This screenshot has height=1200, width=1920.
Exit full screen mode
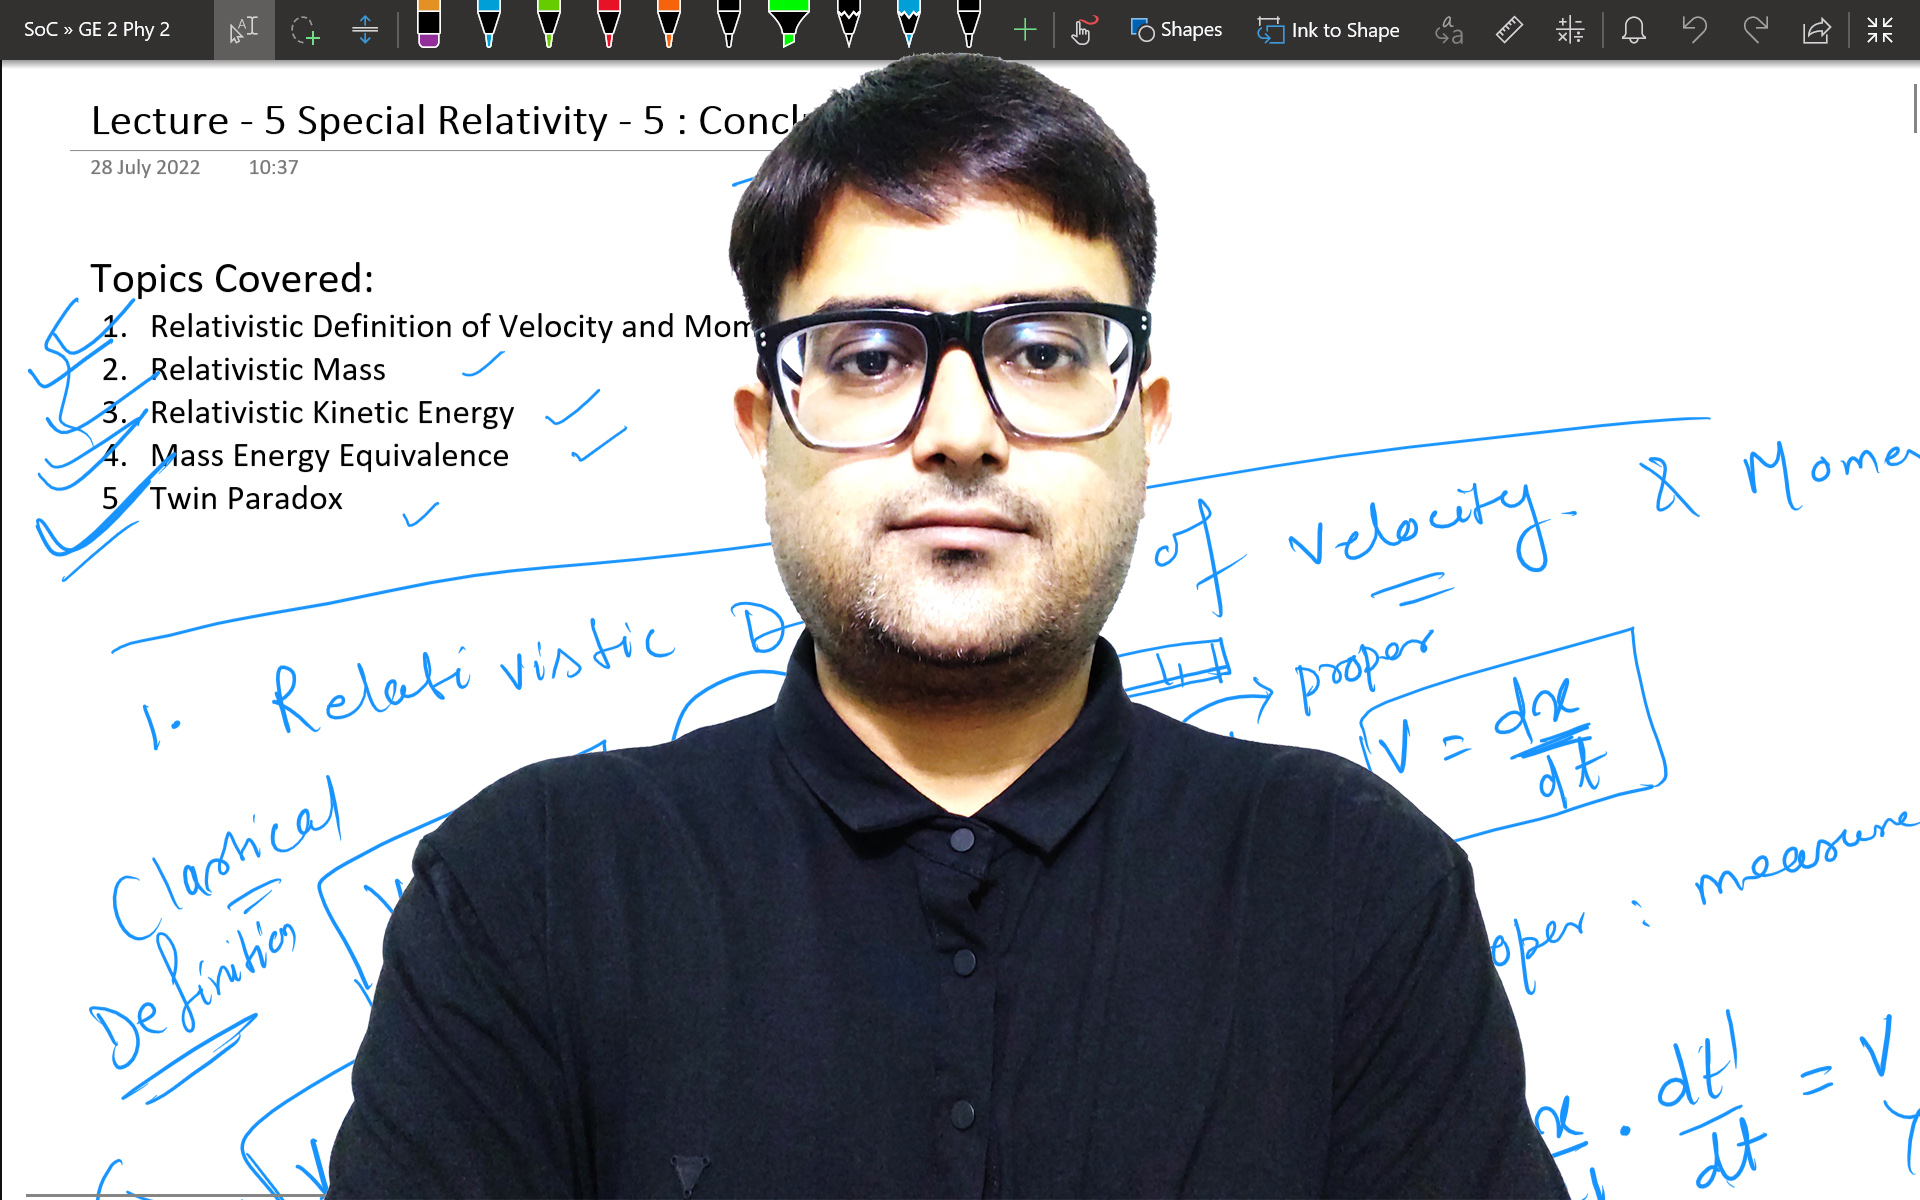[1880, 30]
